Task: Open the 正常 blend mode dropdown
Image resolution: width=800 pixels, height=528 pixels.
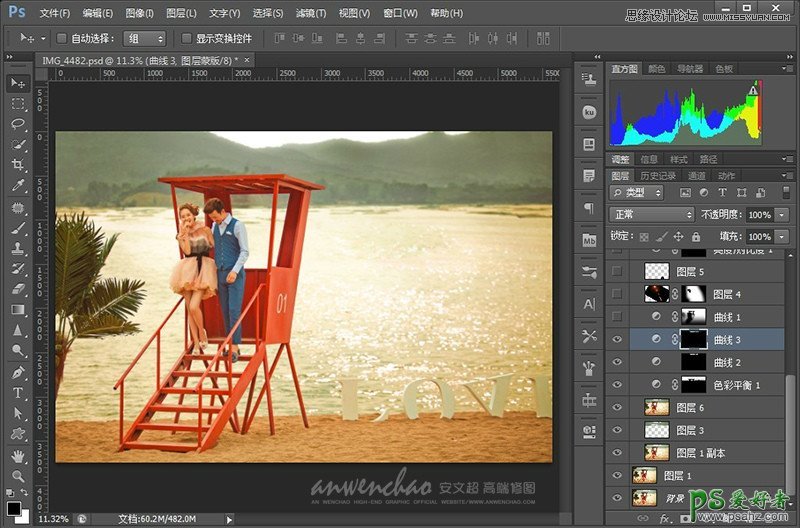Action: point(652,215)
